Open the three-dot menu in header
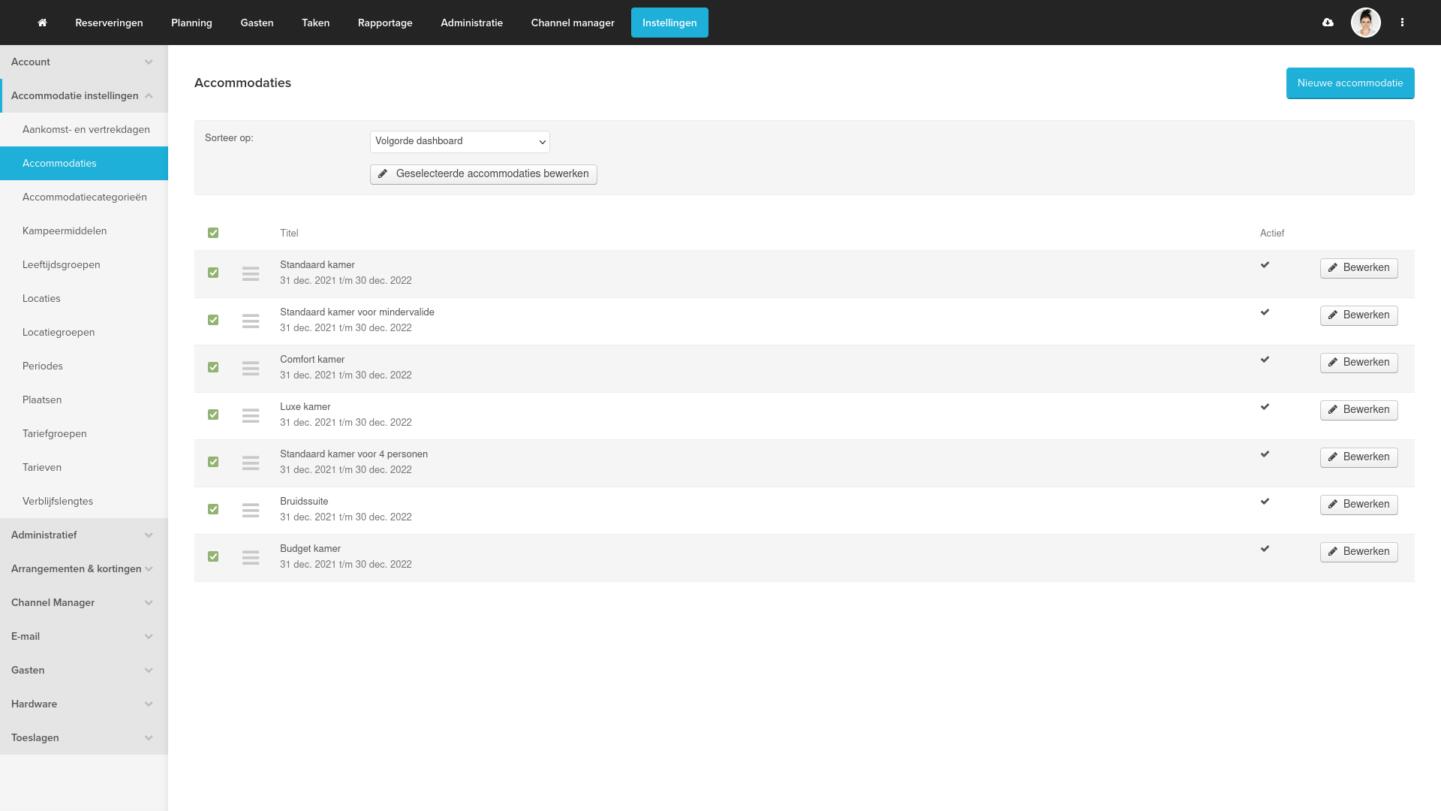 [x=1402, y=23]
